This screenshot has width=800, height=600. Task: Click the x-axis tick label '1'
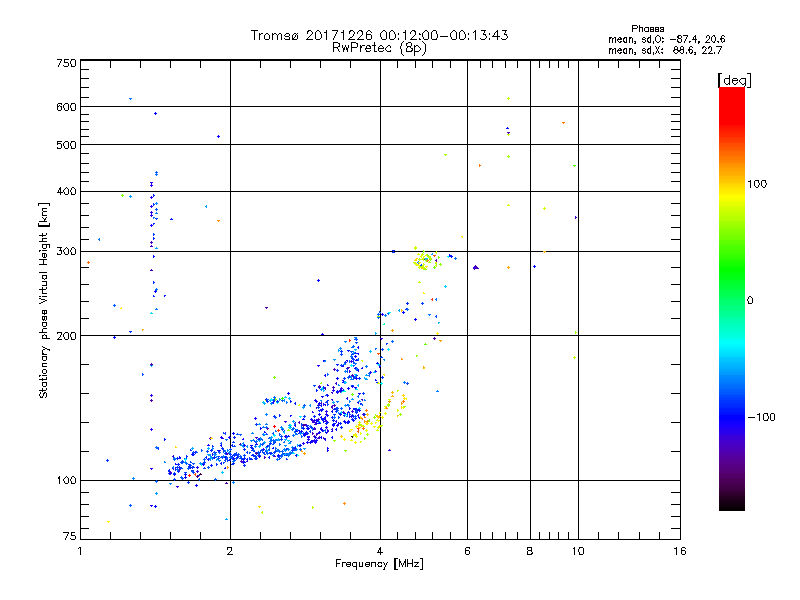tap(80, 551)
